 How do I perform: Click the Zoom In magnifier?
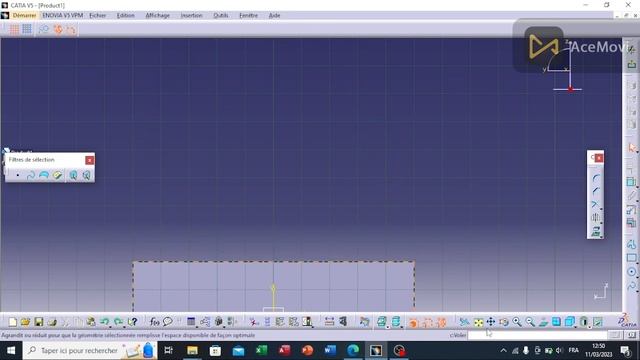[x=517, y=322]
